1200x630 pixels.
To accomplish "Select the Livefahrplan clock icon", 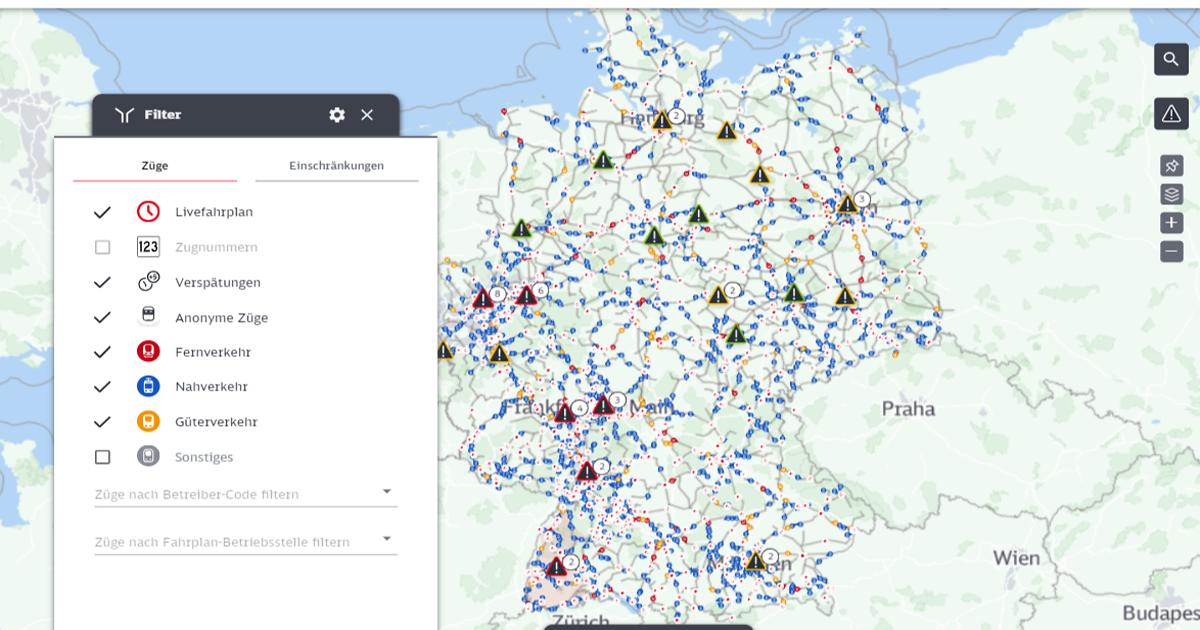I will [148, 211].
